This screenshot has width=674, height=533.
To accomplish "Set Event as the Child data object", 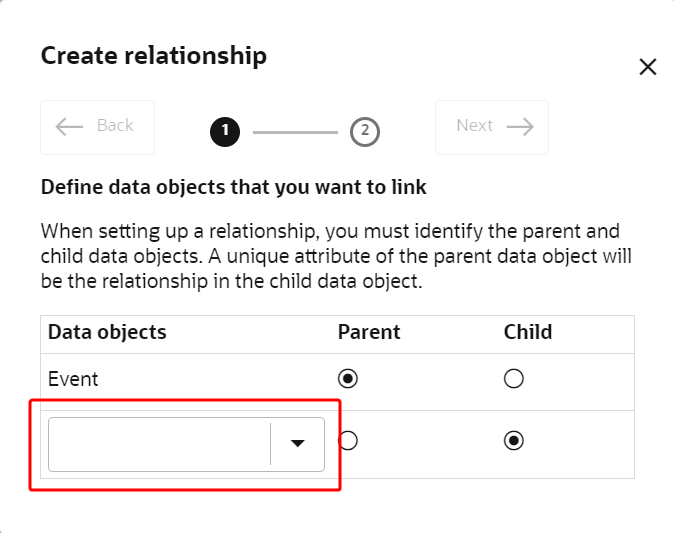I will (514, 379).
